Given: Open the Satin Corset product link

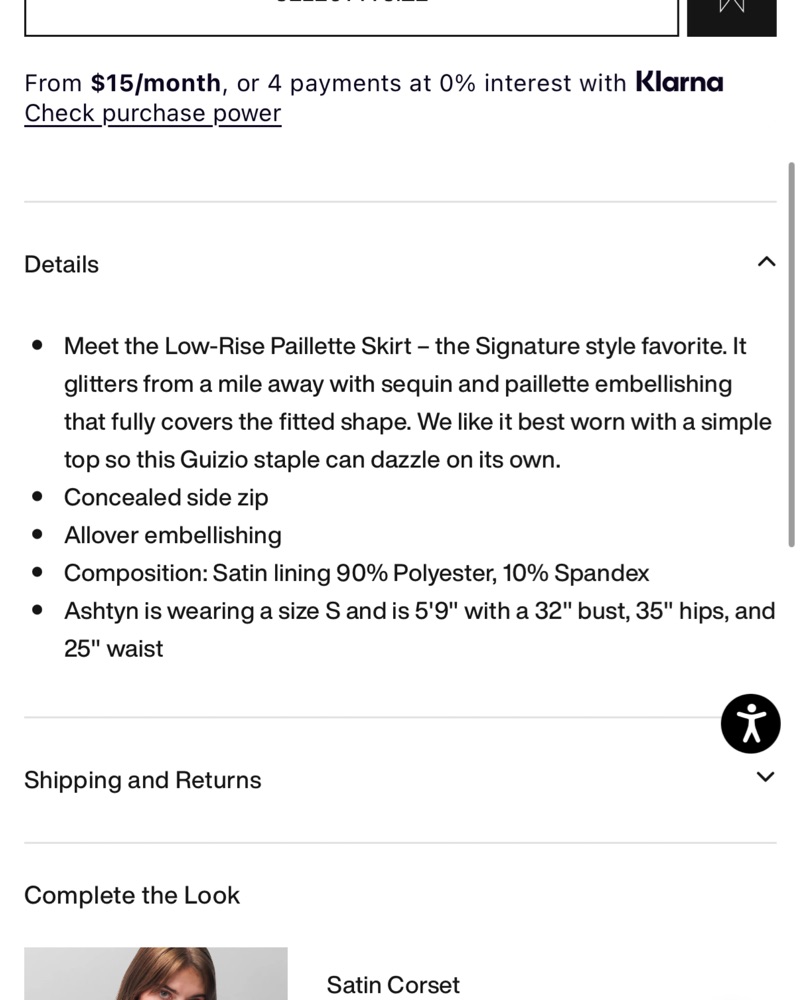Looking at the screenshot, I should coord(393,985).
